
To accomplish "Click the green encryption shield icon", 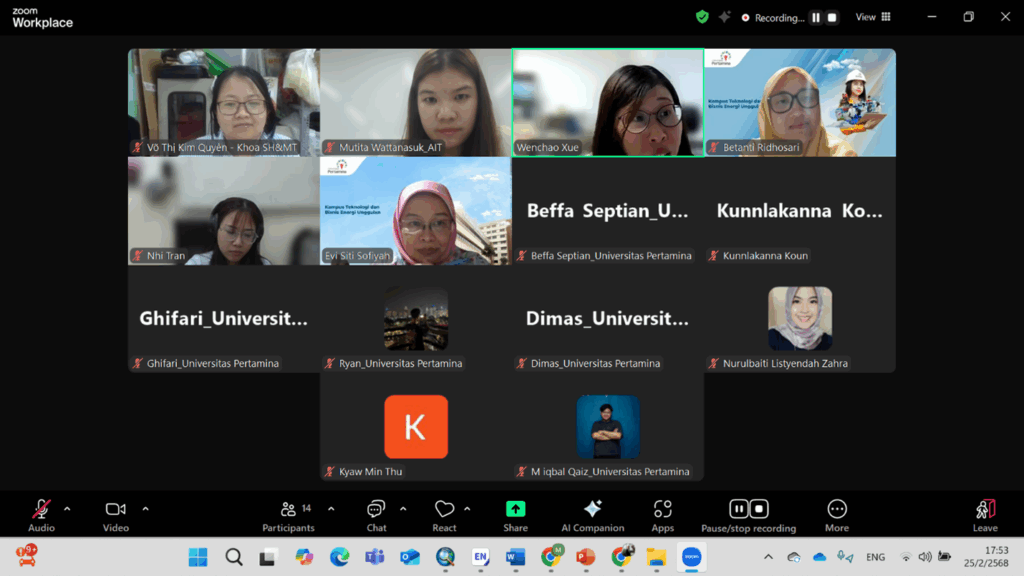I will [702, 17].
